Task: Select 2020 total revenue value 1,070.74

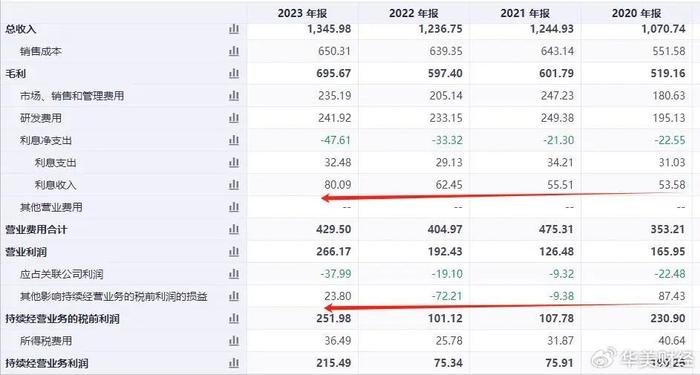Action: point(663,29)
